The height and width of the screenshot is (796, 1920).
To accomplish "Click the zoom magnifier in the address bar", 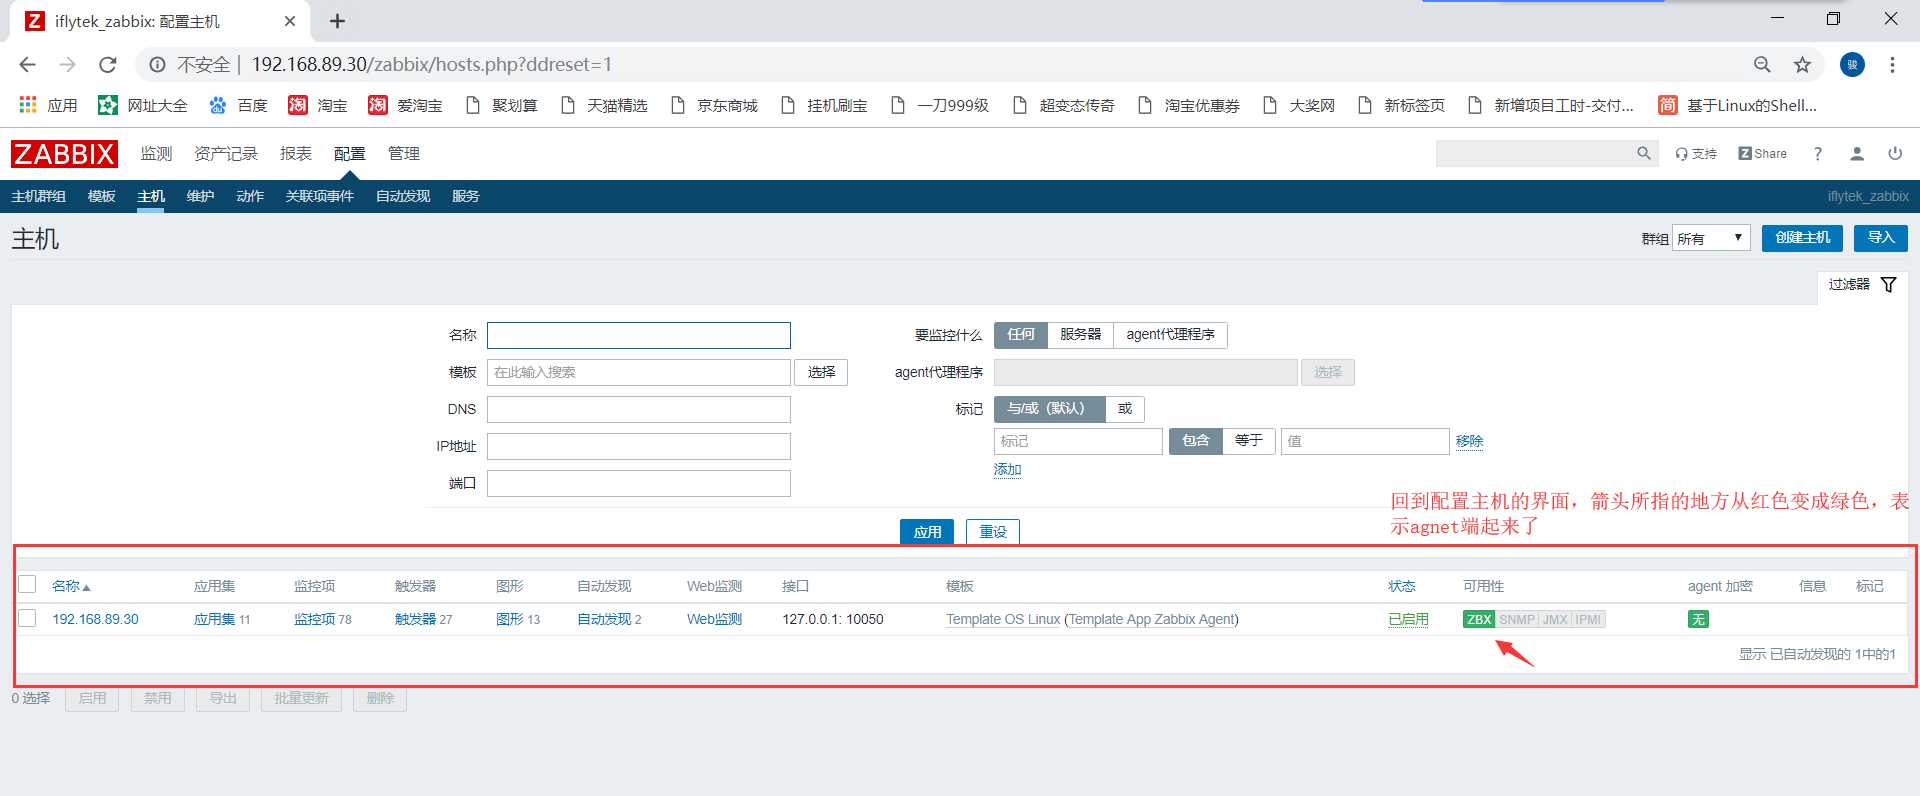I will click(x=1762, y=65).
